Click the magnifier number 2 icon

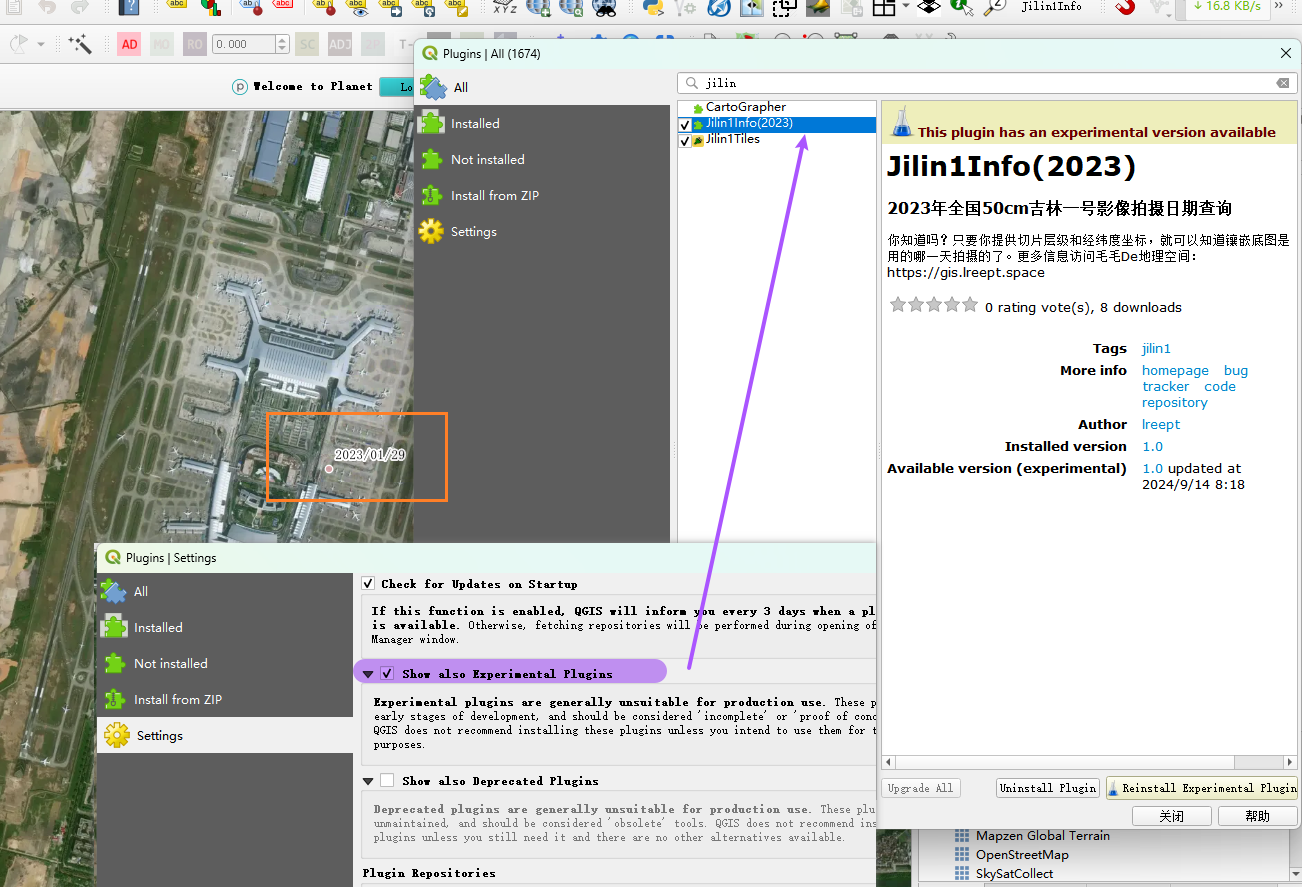tap(994, 7)
